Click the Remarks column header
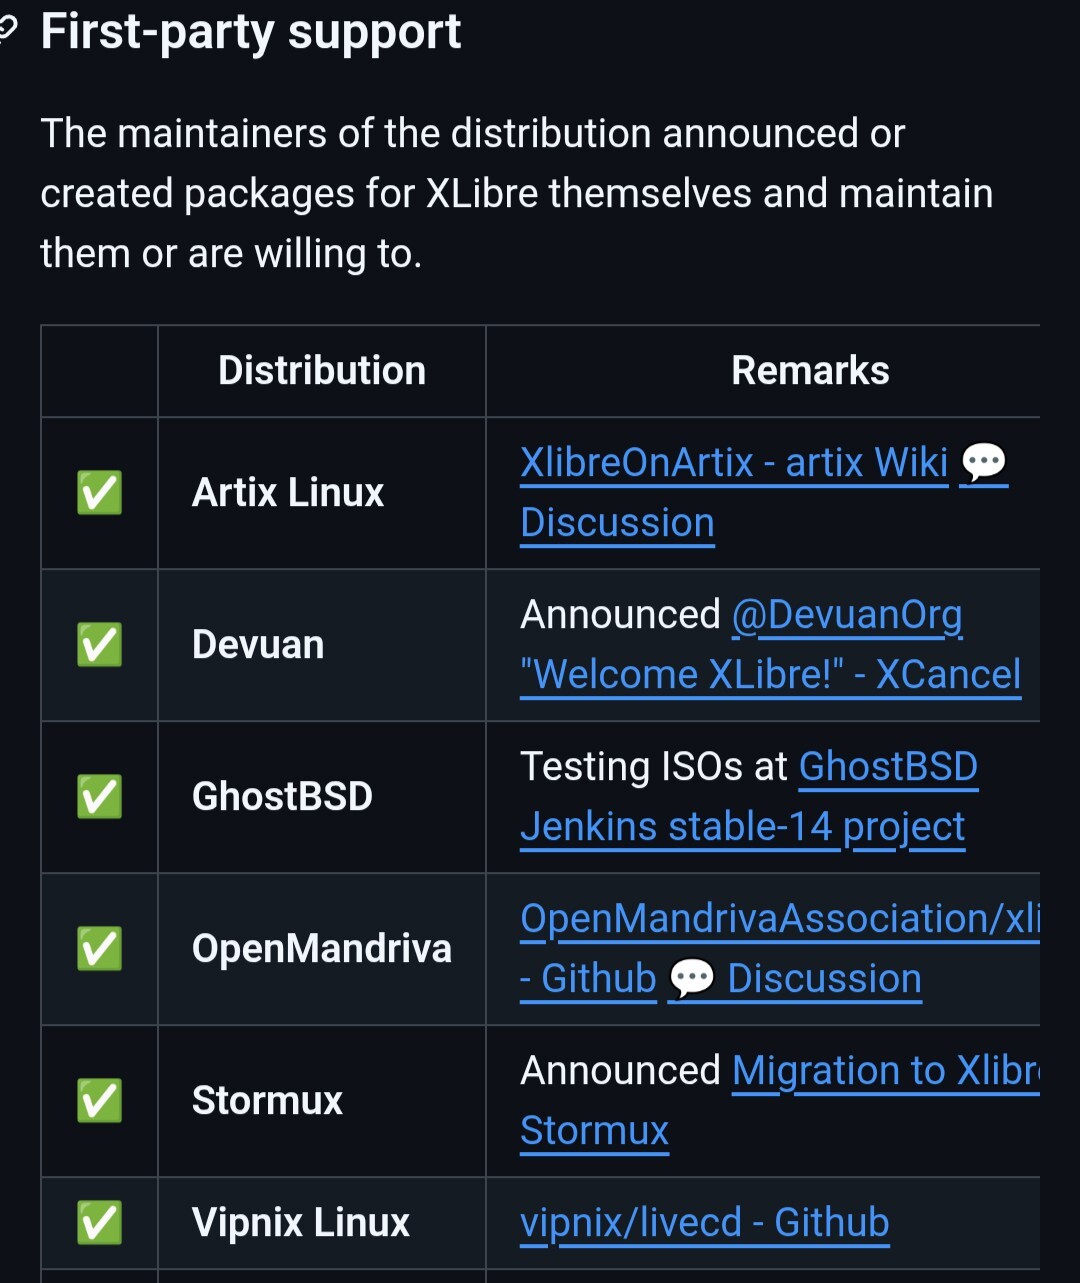 click(810, 371)
